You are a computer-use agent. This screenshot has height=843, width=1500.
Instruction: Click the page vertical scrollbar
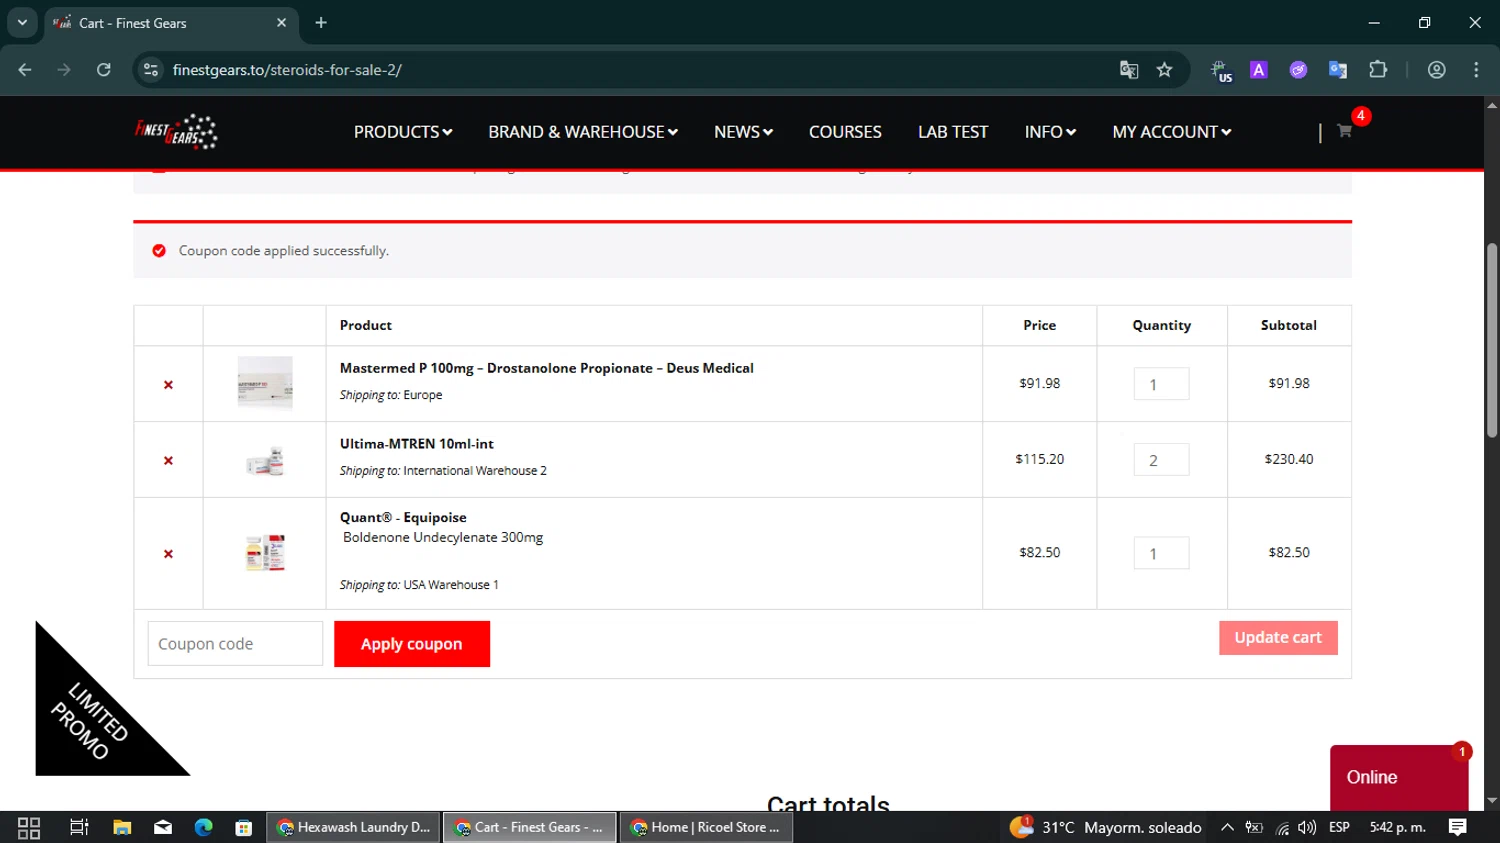tap(1492, 340)
